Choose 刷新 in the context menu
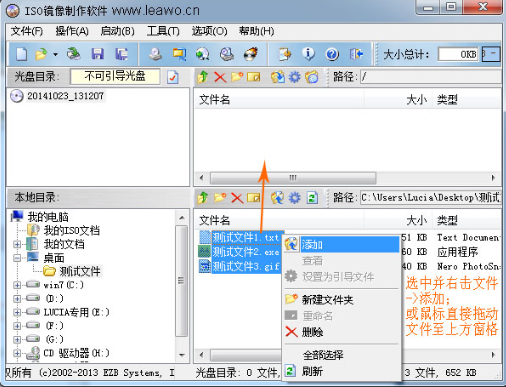 tap(342, 371)
